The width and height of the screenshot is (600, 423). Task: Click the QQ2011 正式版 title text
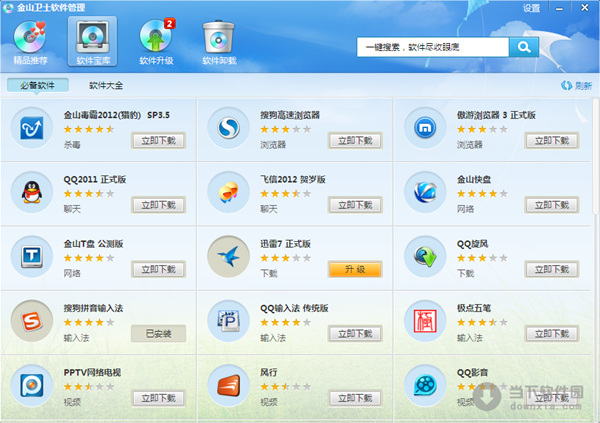pos(95,179)
